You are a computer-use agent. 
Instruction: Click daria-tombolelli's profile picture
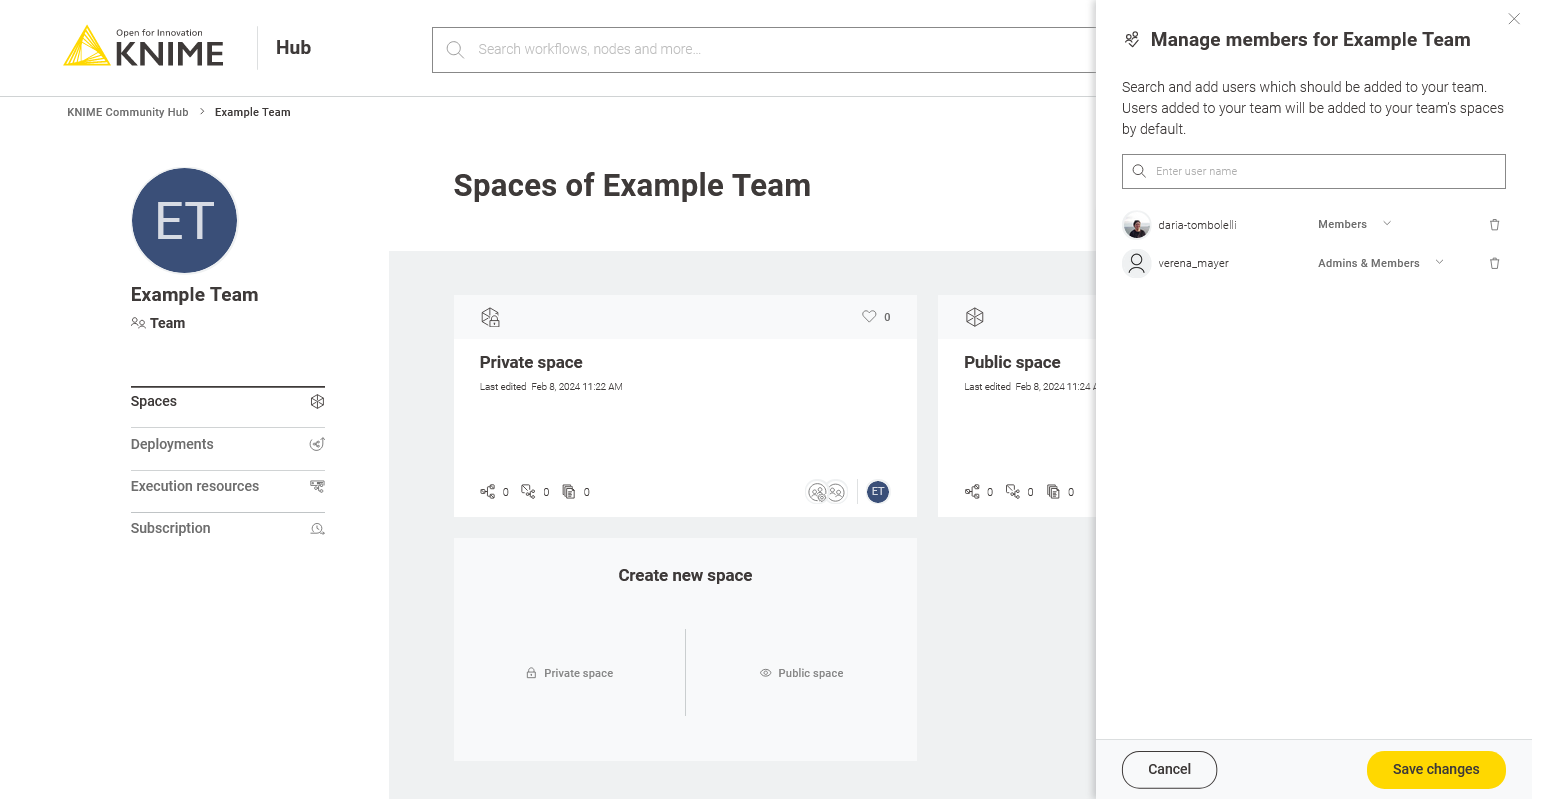click(x=1136, y=225)
